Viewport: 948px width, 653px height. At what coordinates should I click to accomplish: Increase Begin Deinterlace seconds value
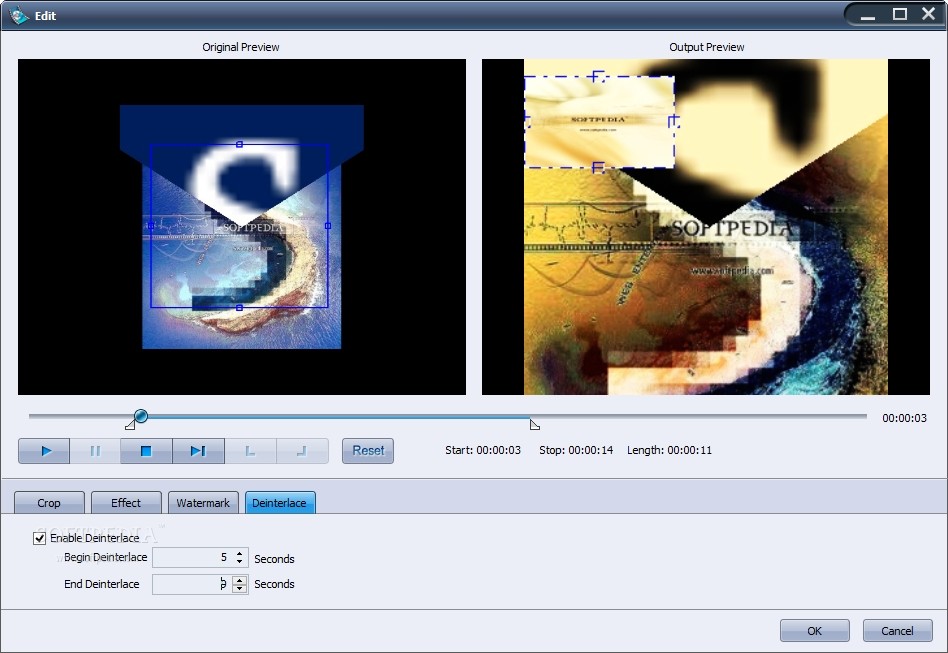pyautogui.click(x=240, y=553)
